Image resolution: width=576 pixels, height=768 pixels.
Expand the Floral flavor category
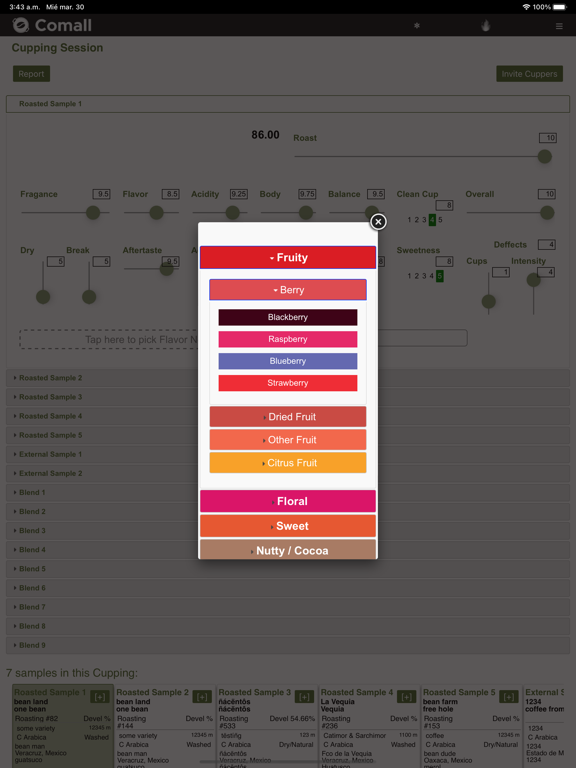(288, 502)
